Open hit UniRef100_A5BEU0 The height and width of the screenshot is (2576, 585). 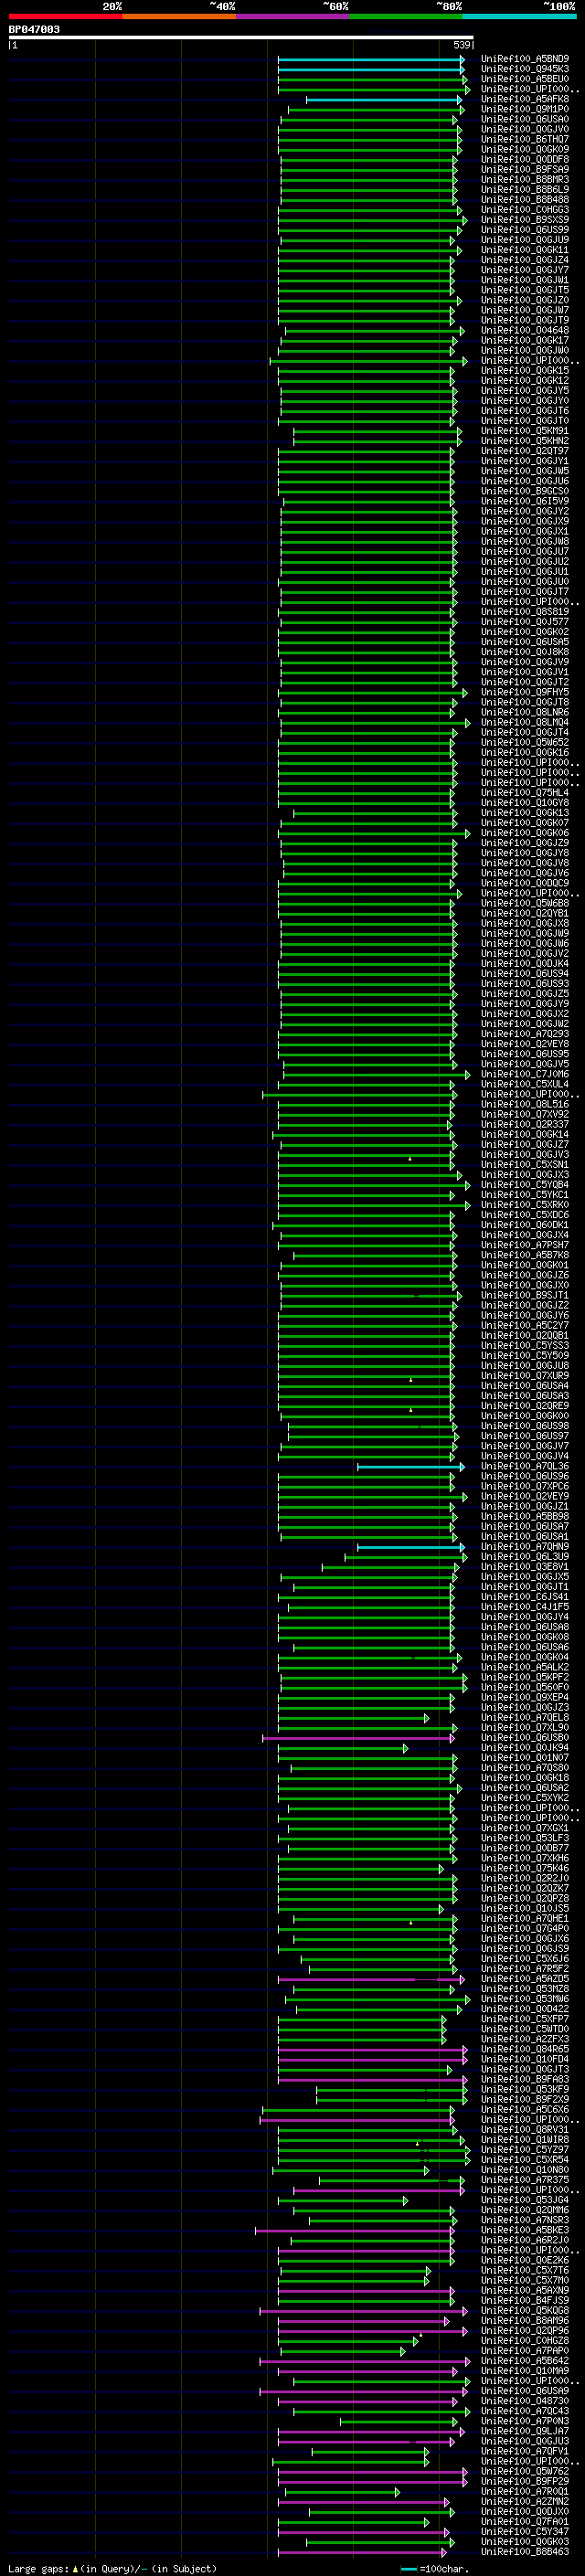pyautogui.click(x=525, y=79)
